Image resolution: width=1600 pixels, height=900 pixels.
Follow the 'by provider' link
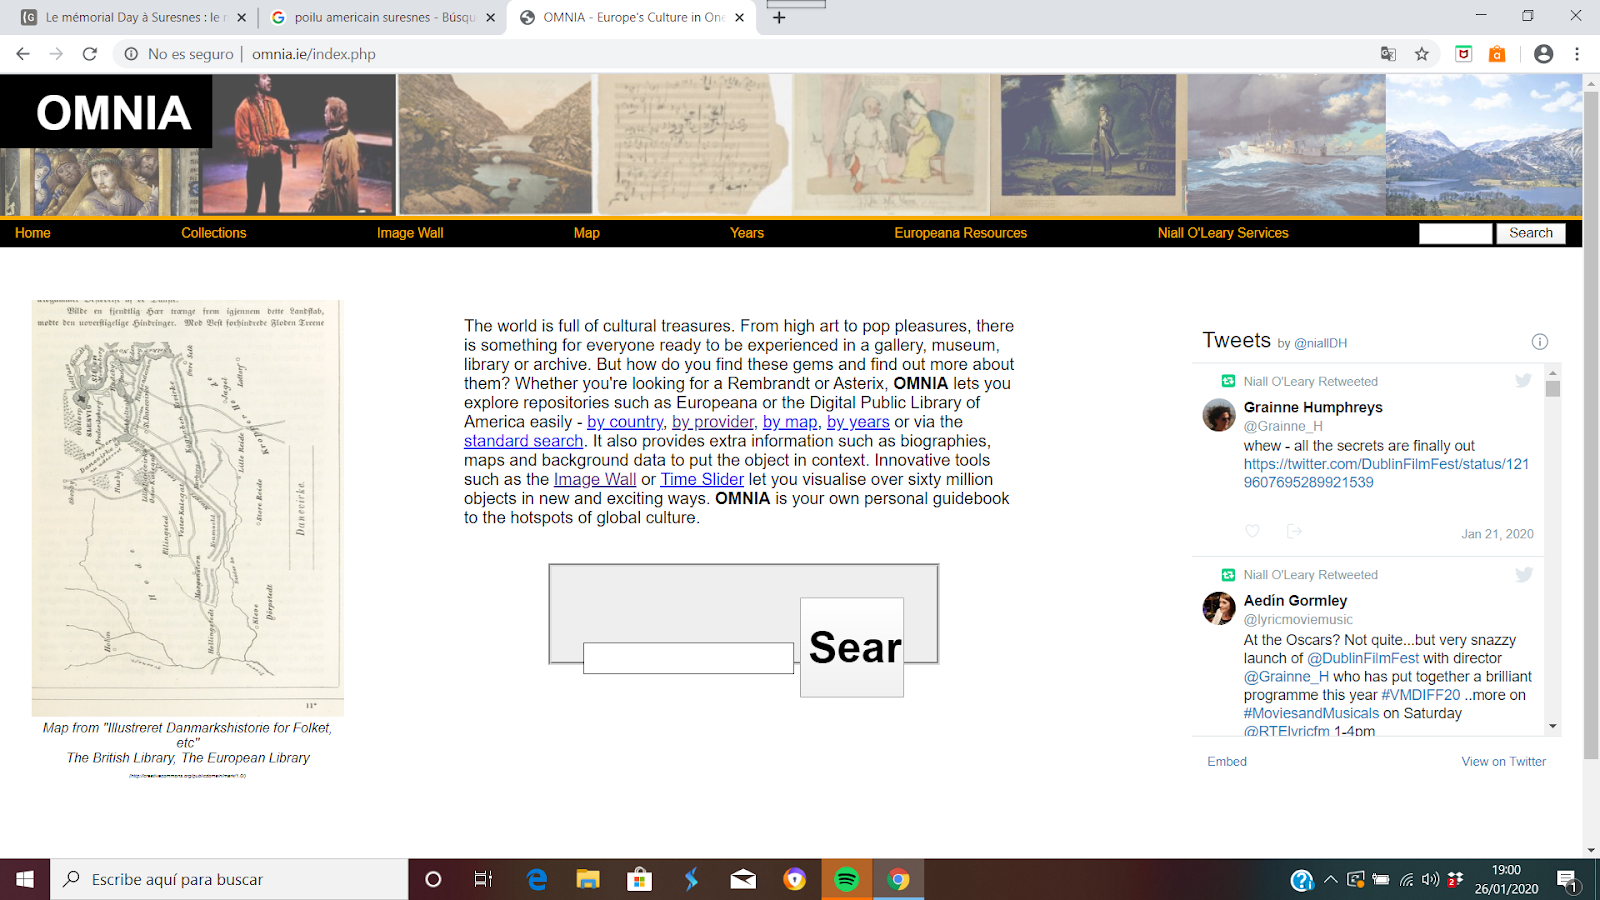tap(713, 422)
